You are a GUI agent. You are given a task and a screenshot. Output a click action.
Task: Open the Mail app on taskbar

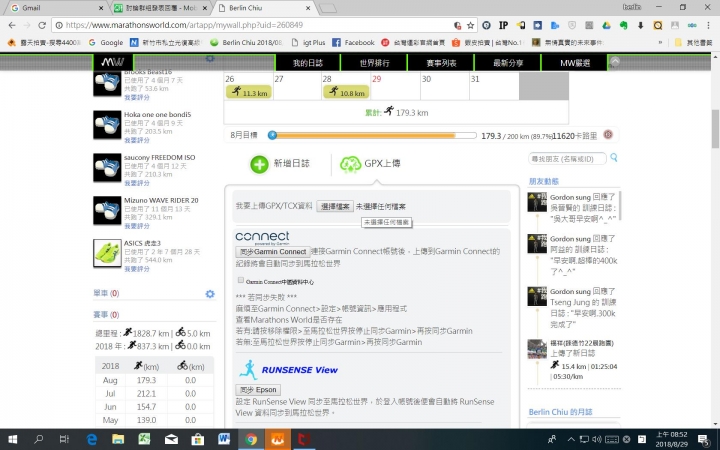pyautogui.click(x=171, y=439)
